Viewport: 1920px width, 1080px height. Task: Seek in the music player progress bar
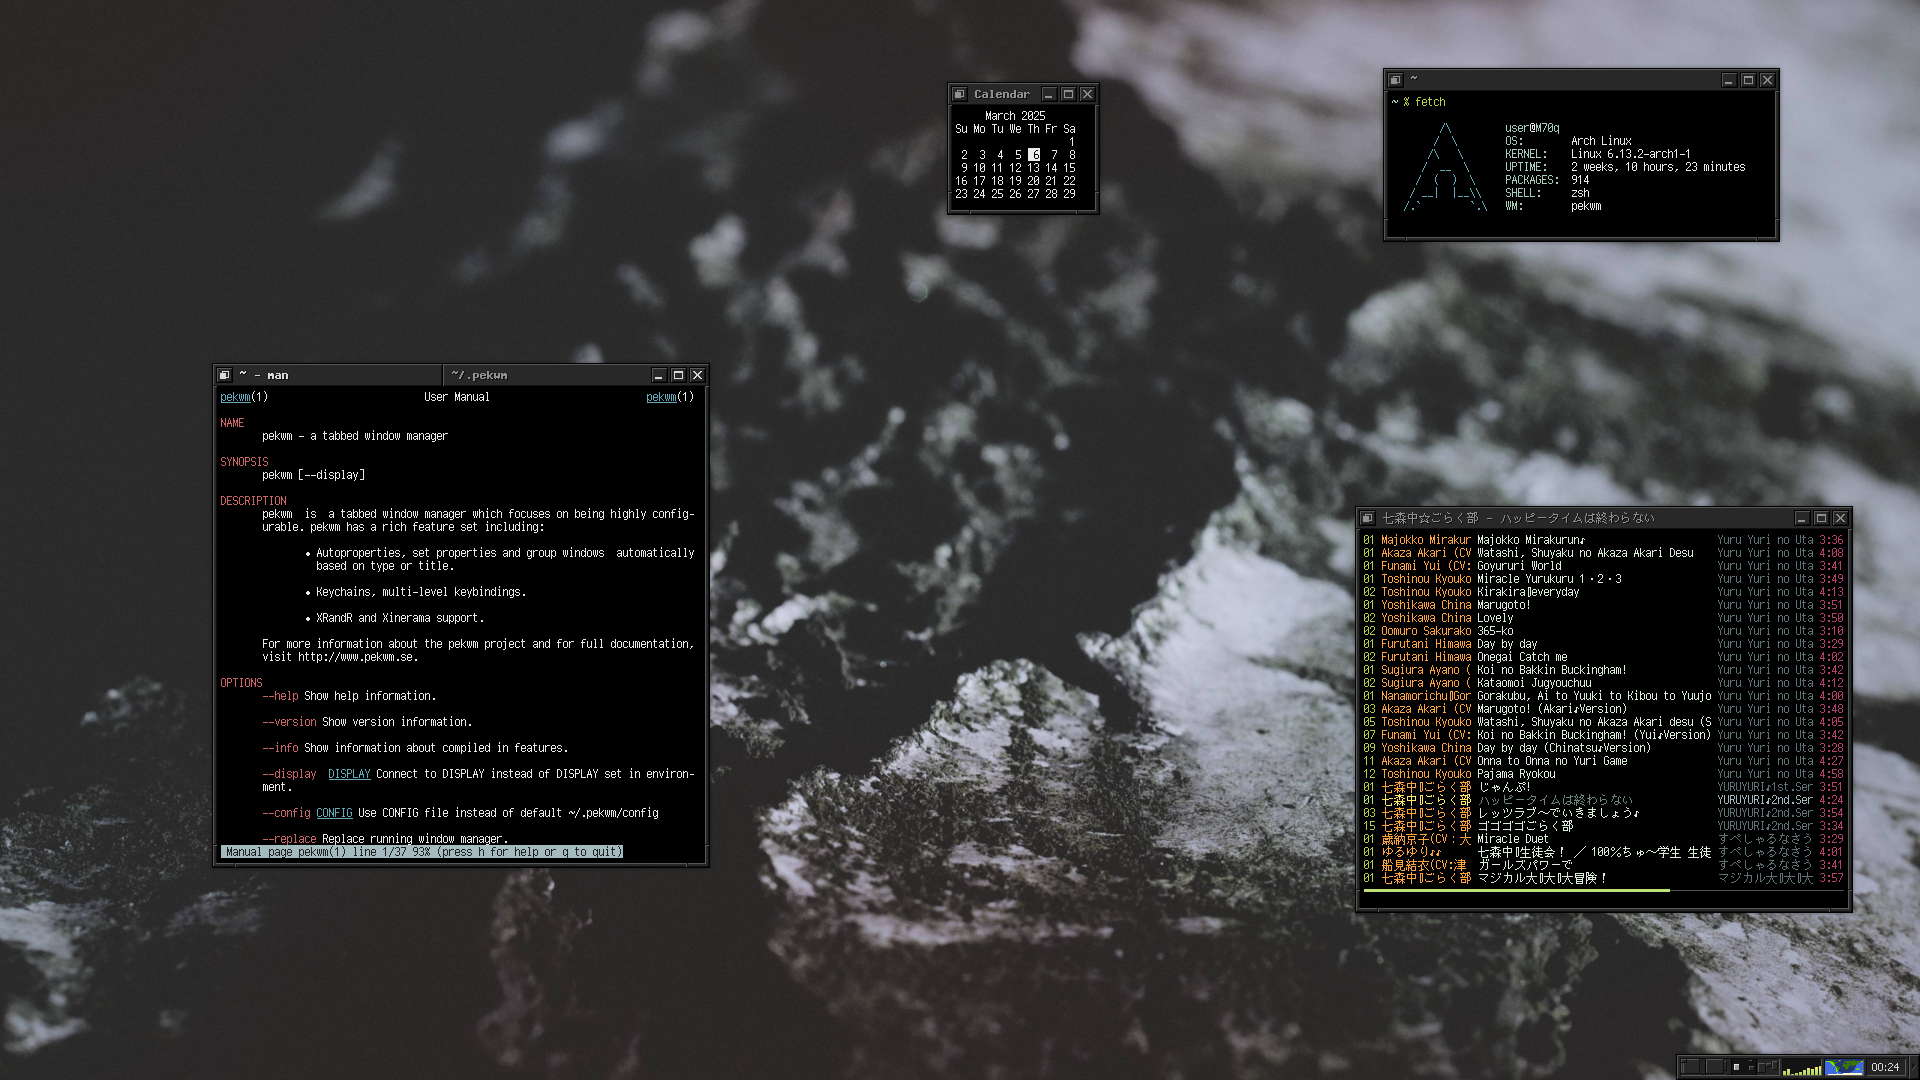(1604, 890)
